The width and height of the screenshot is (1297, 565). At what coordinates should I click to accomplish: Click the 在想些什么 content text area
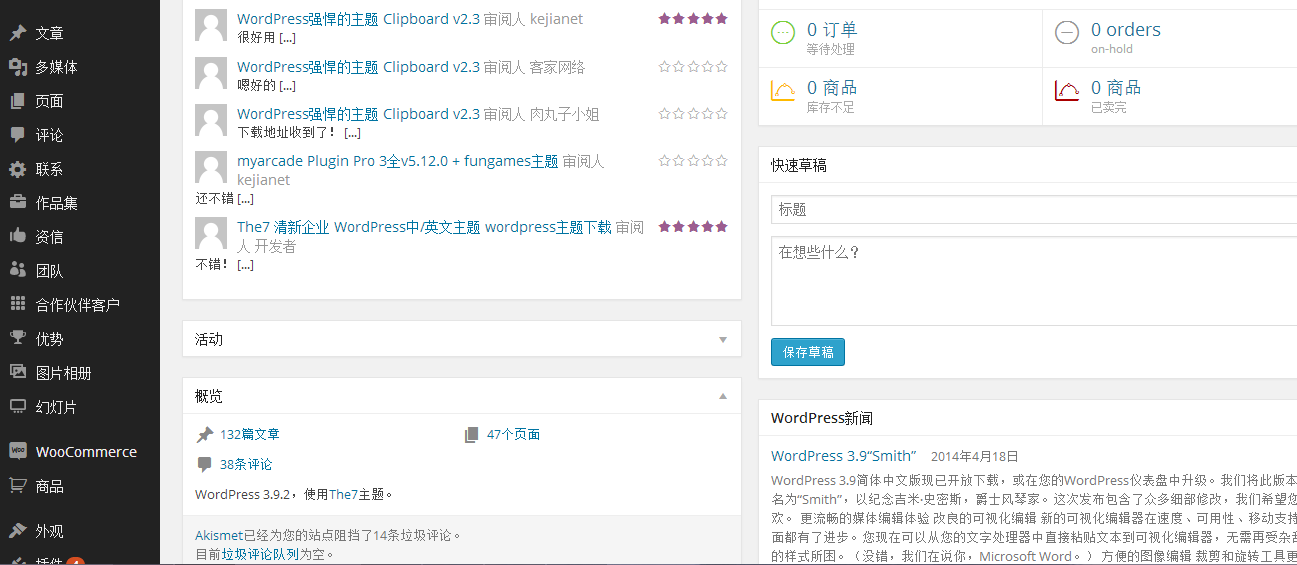coord(1030,280)
